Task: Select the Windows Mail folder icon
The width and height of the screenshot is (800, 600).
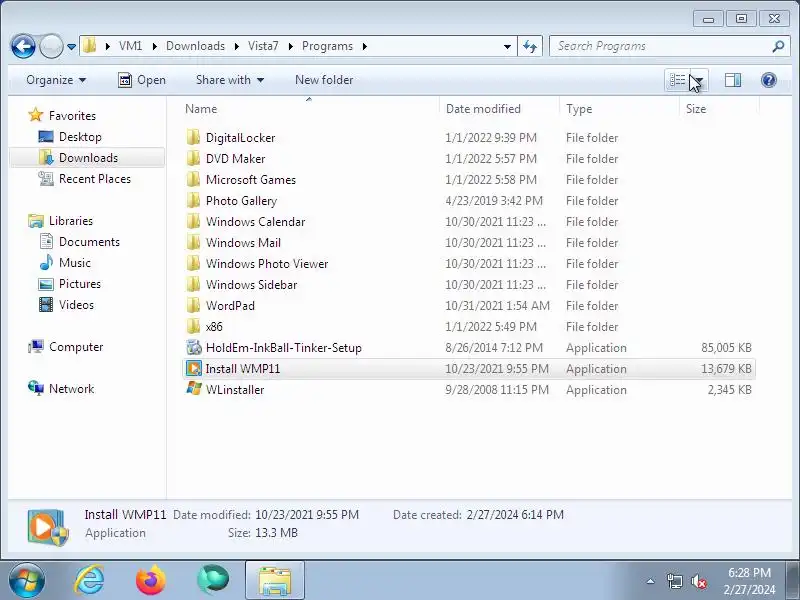Action: (193, 242)
